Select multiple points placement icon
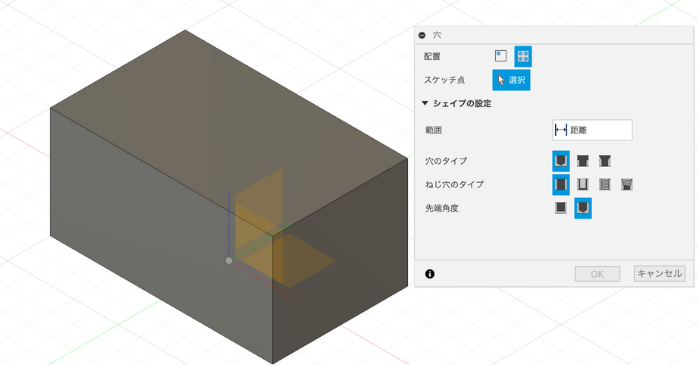The image size is (698, 365). point(523,57)
